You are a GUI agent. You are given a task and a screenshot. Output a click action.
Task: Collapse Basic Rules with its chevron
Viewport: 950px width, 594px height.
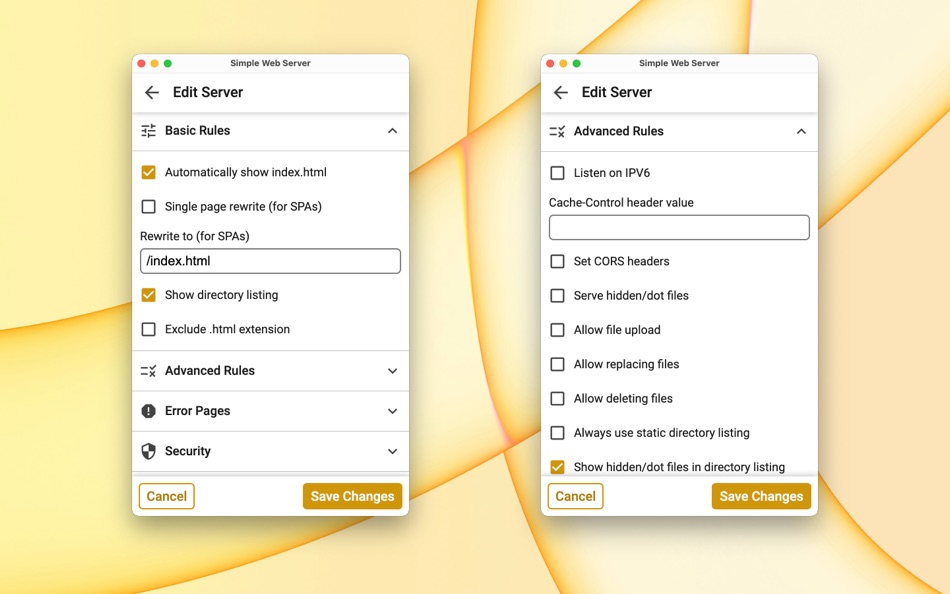point(393,131)
